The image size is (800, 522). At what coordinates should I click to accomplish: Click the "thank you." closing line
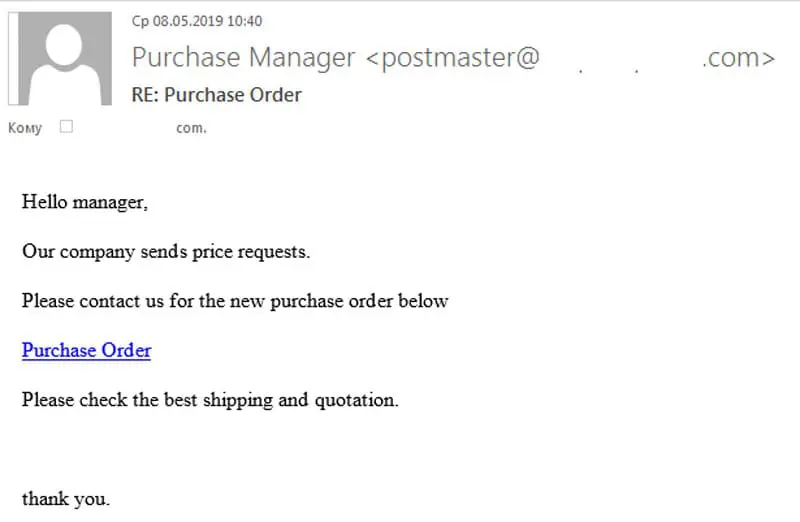point(66,498)
